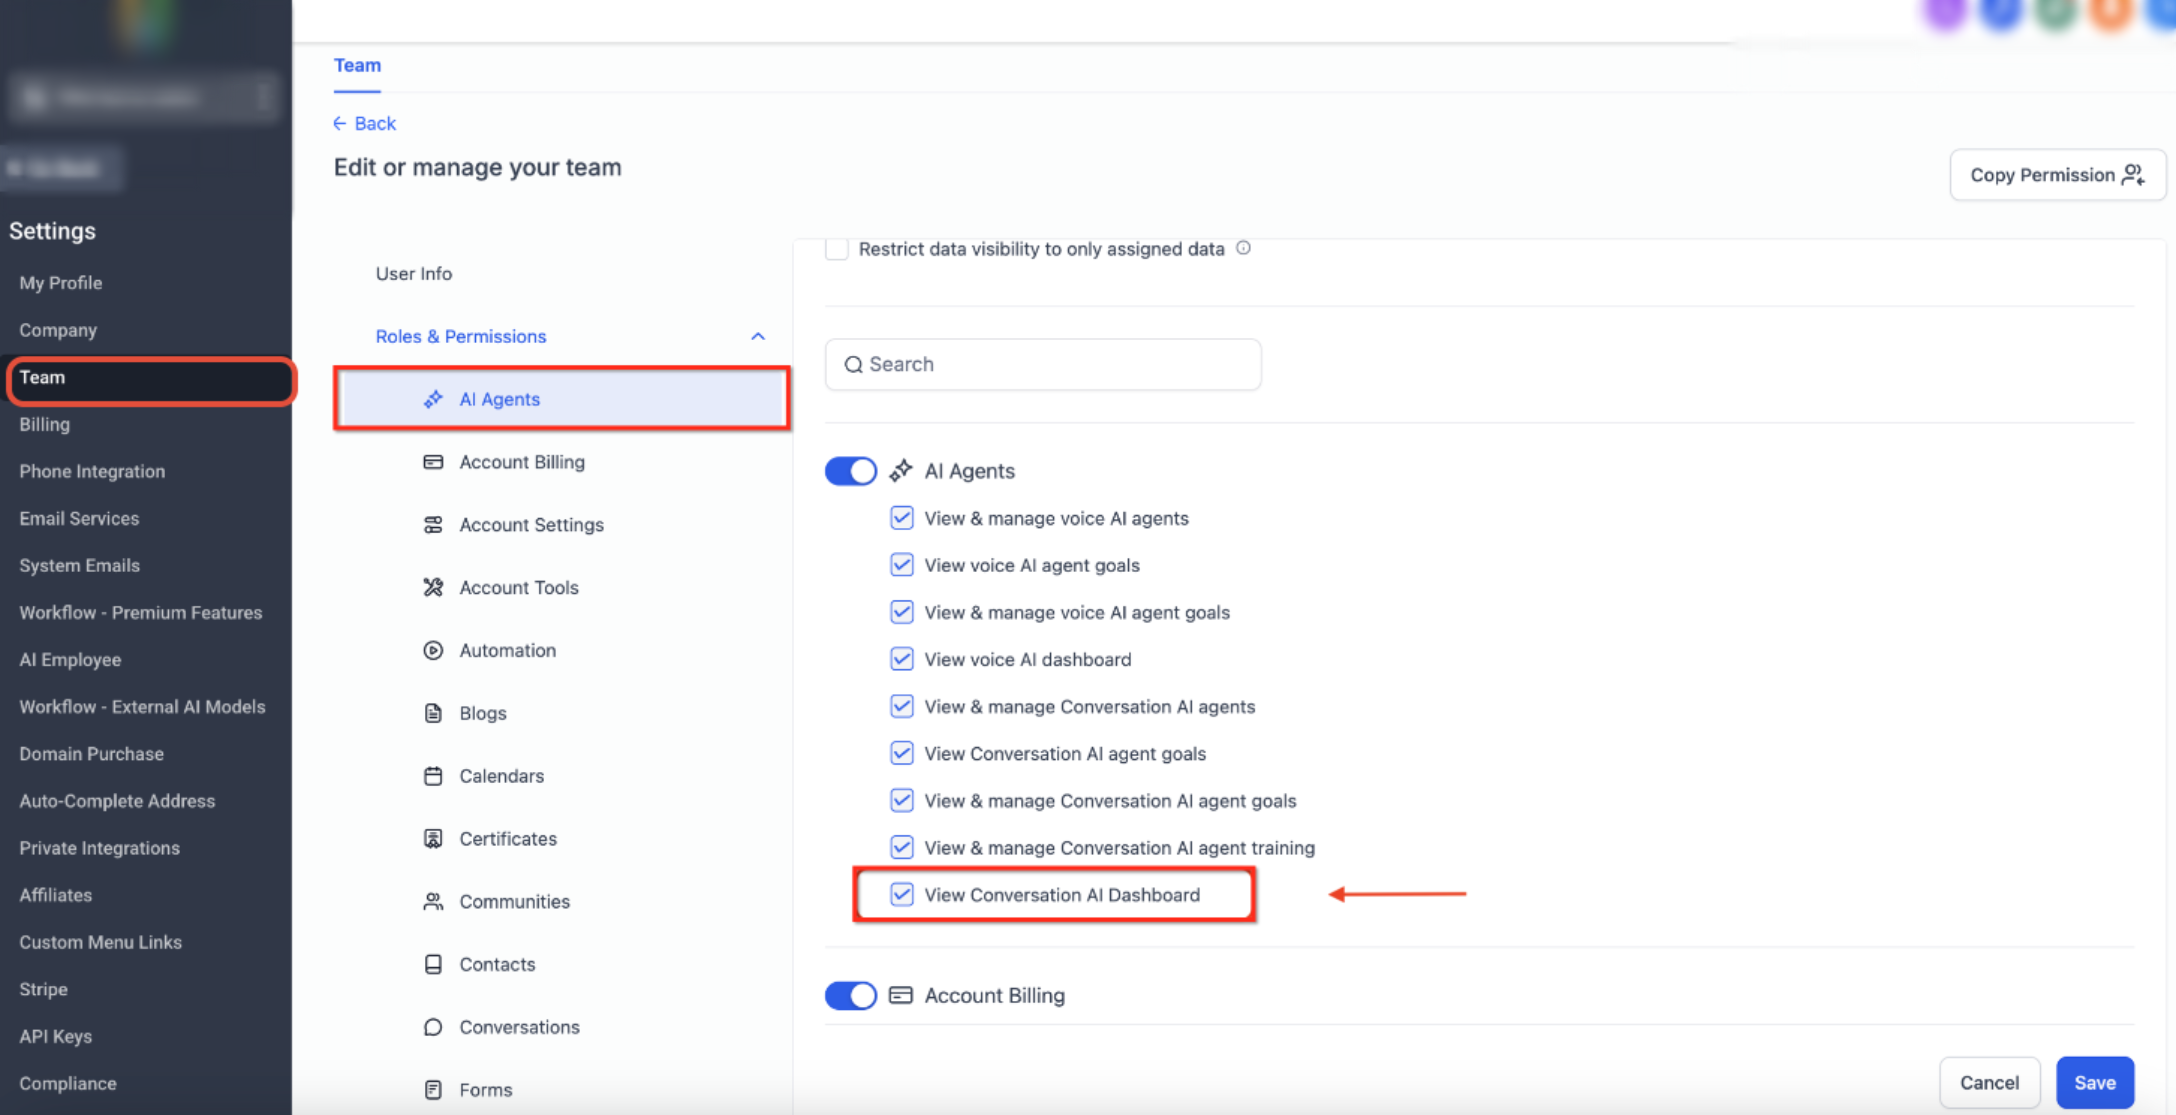Click the Calendars icon
Screen dimensions: 2176x1115
433,776
